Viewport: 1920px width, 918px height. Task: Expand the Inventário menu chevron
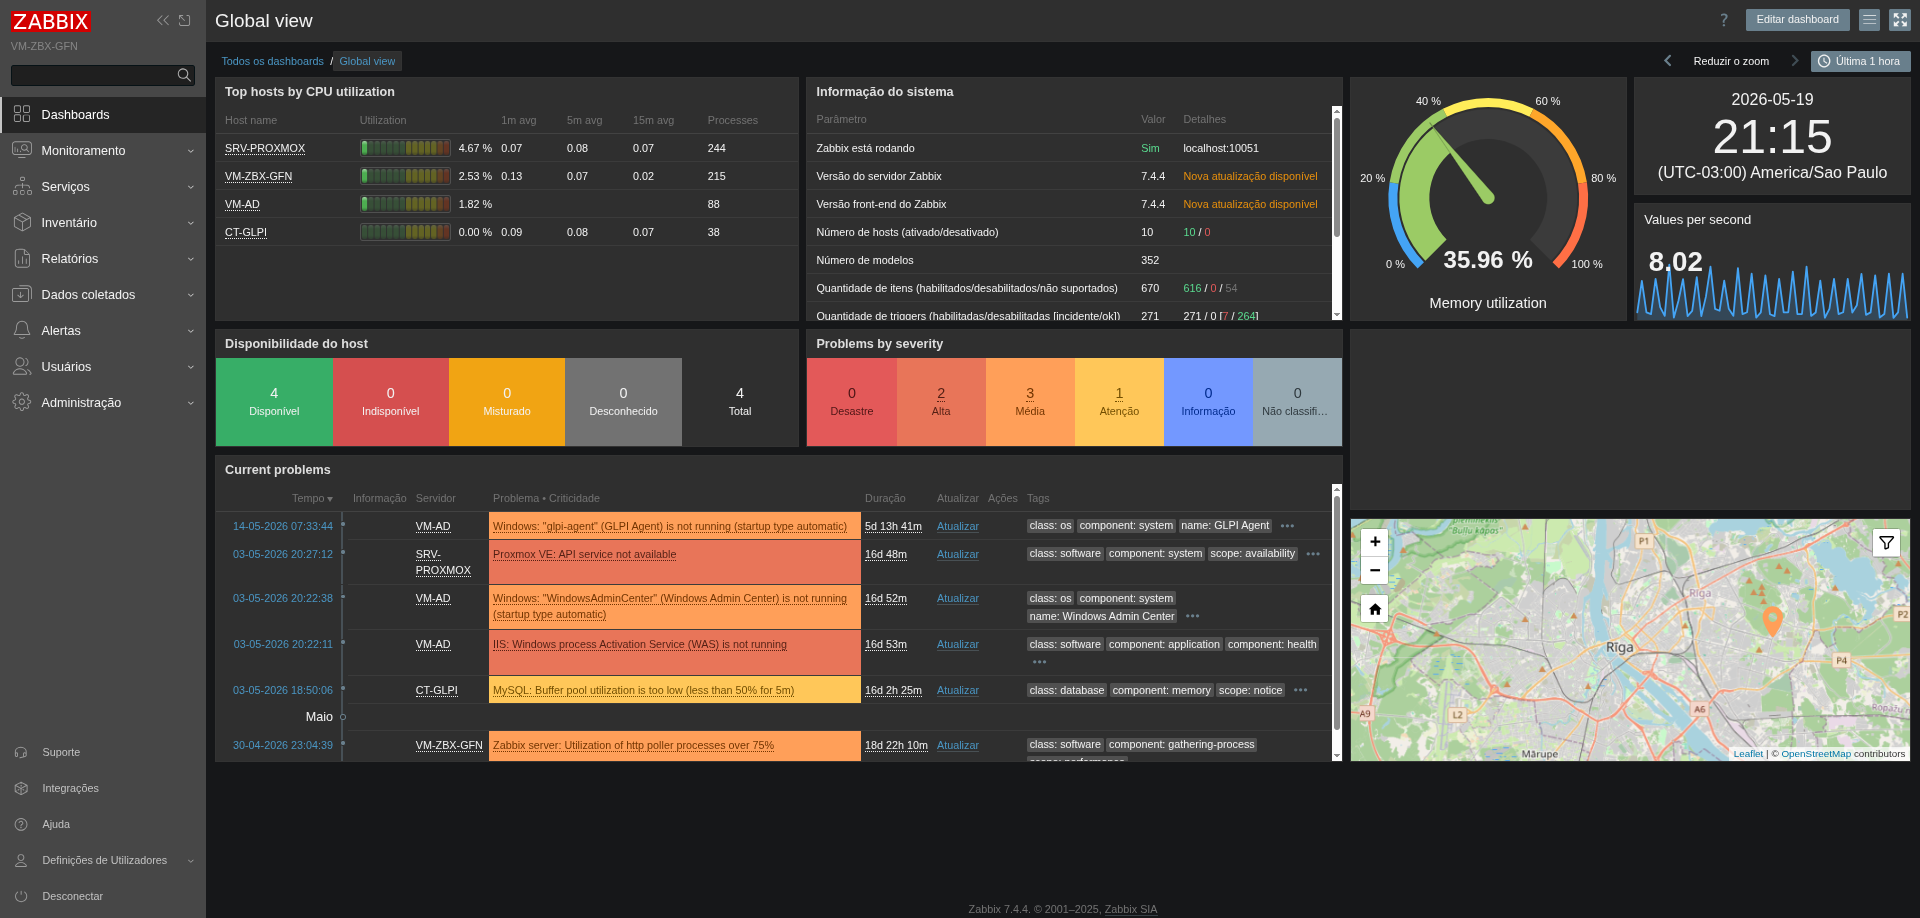190,223
